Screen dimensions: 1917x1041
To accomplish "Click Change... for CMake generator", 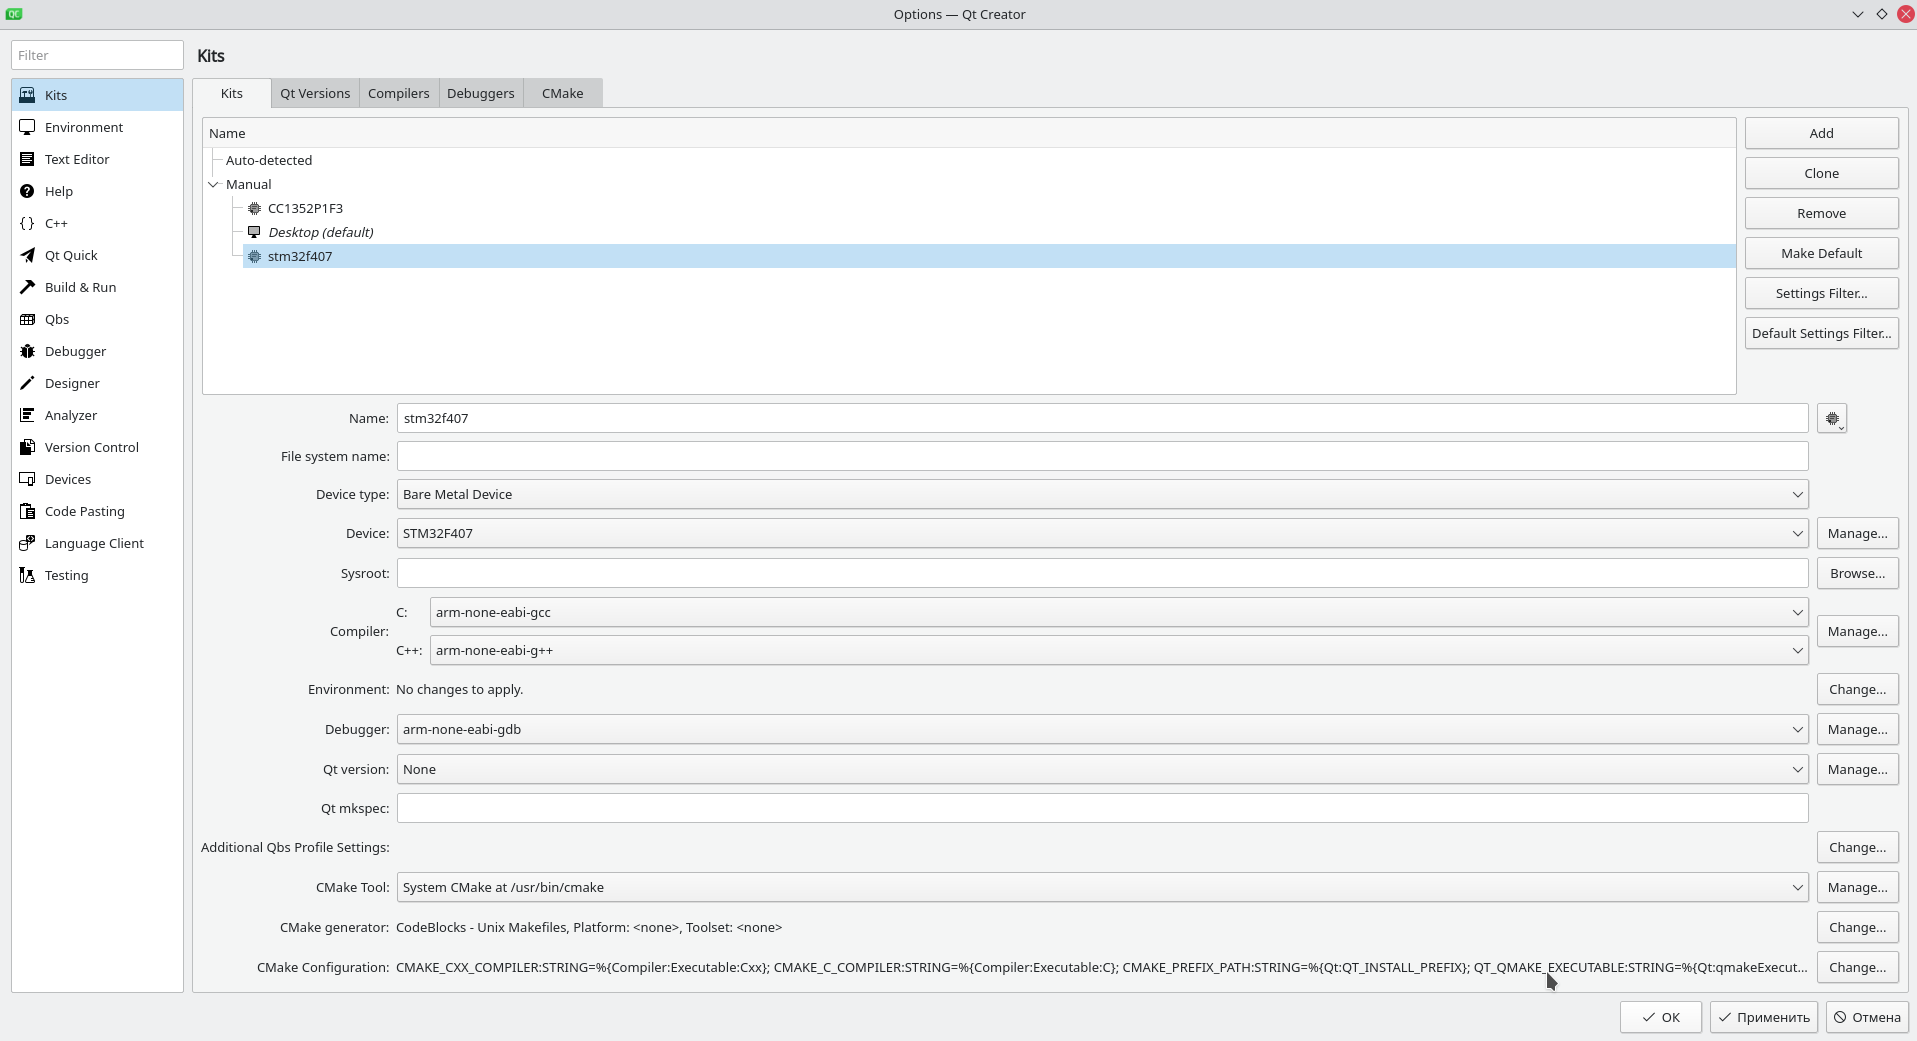I will [1857, 927].
